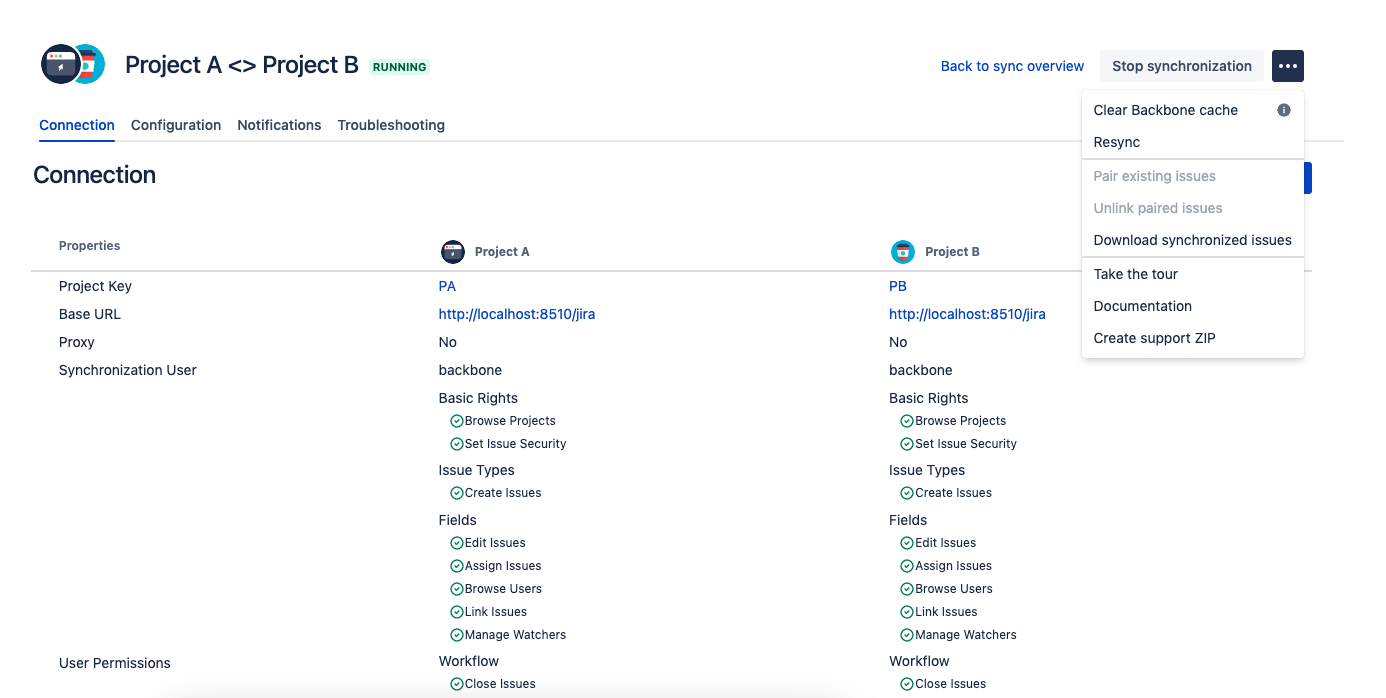
Task: Open Project B base URL link
Action: tap(967, 314)
